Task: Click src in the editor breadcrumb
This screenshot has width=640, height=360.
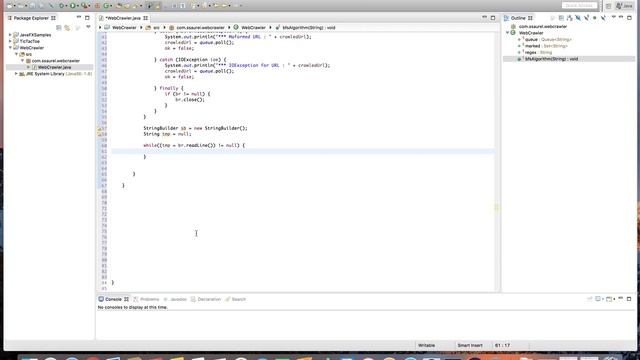Action: pyautogui.click(x=153, y=27)
